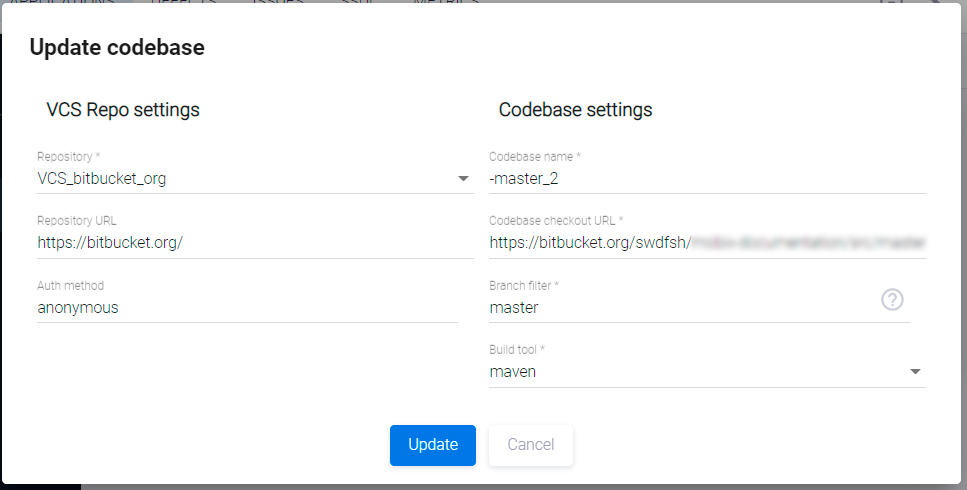Click the Codebase settings heading
This screenshot has width=967, height=490.
point(575,110)
